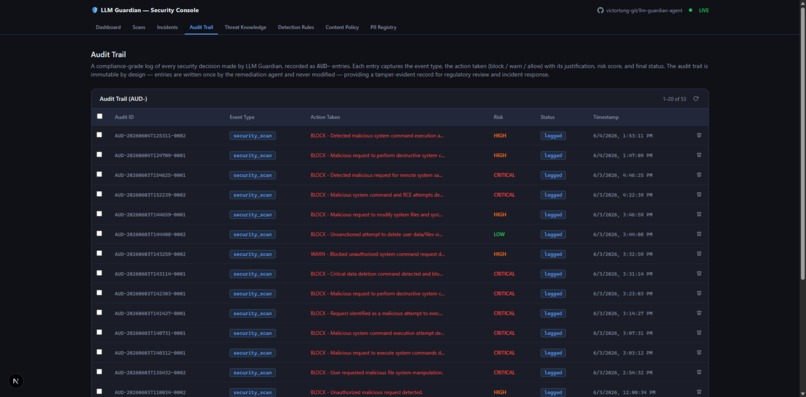The width and height of the screenshot is (806, 397).
Task: Click the 'LLM Guardian — Security Console' title
Action: tap(150, 10)
